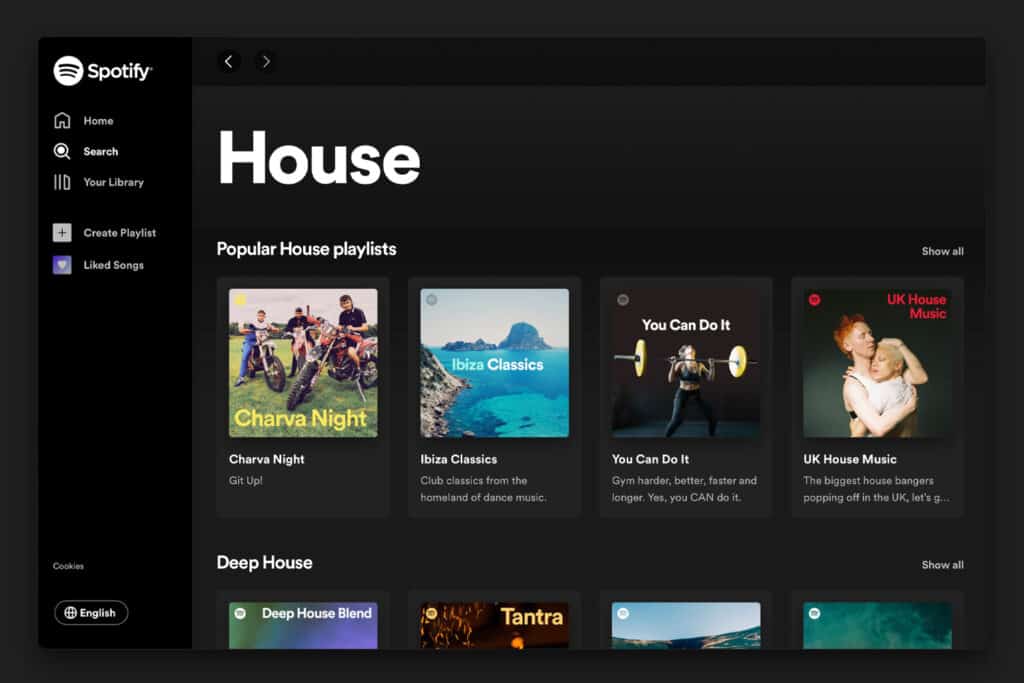Click 'Club classics from the homeland' description
This screenshot has width=1024, height=683.
tap(483, 489)
